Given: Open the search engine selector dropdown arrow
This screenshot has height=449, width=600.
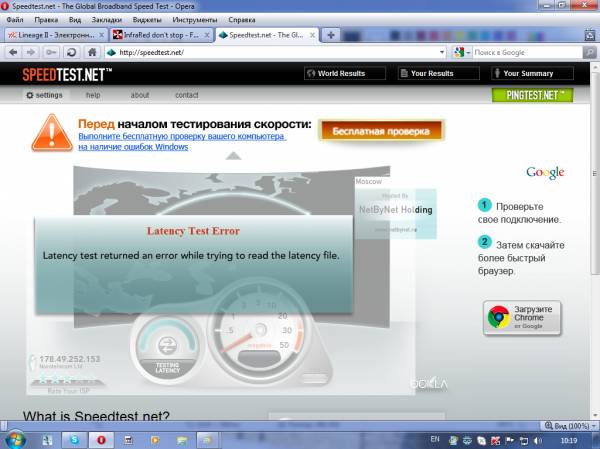Looking at the screenshot, I should point(468,52).
